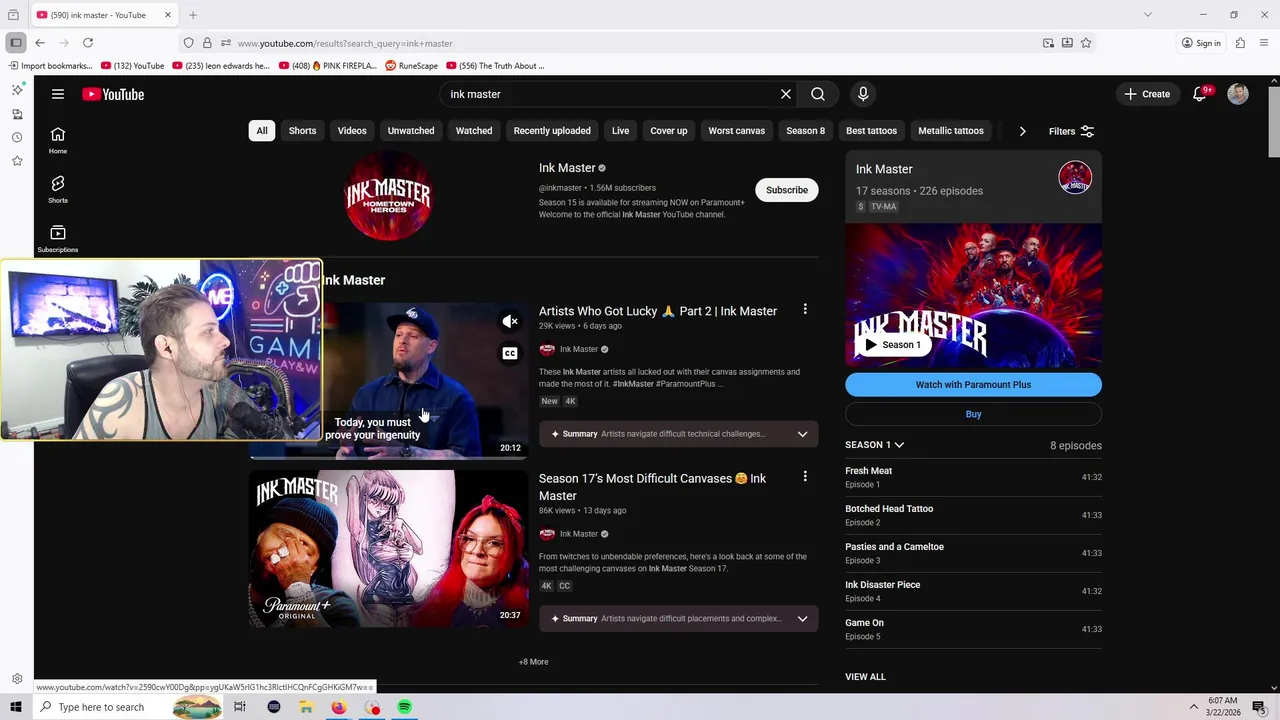Image resolution: width=1280 pixels, height=720 pixels.
Task: Click VIEW ALL episodes
Action: [865, 677]
